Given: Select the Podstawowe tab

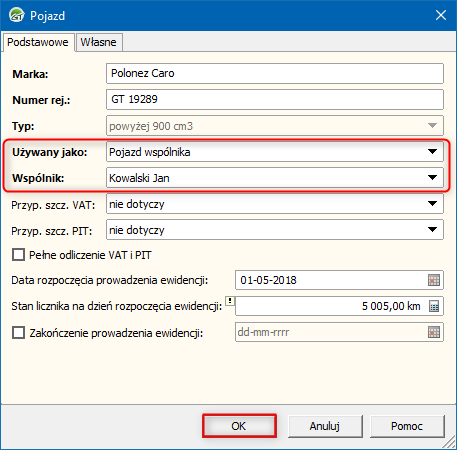Looking at the screenshot, I should point(38,42).
